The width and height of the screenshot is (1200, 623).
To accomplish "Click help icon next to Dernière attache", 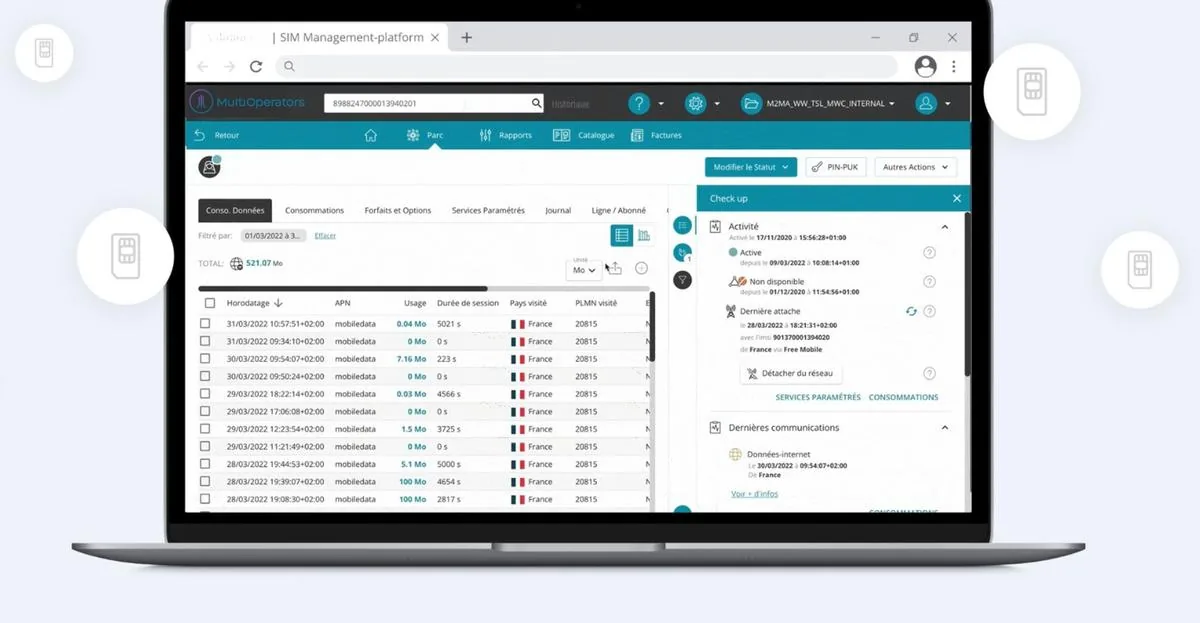I will [929, 311].
